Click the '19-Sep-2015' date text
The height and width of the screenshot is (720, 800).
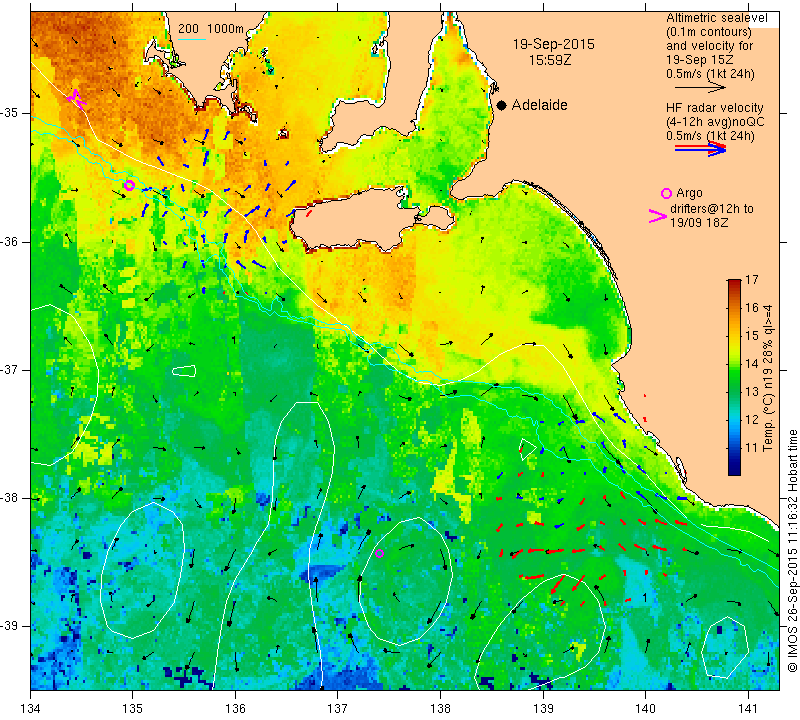[x=554, y=44]
